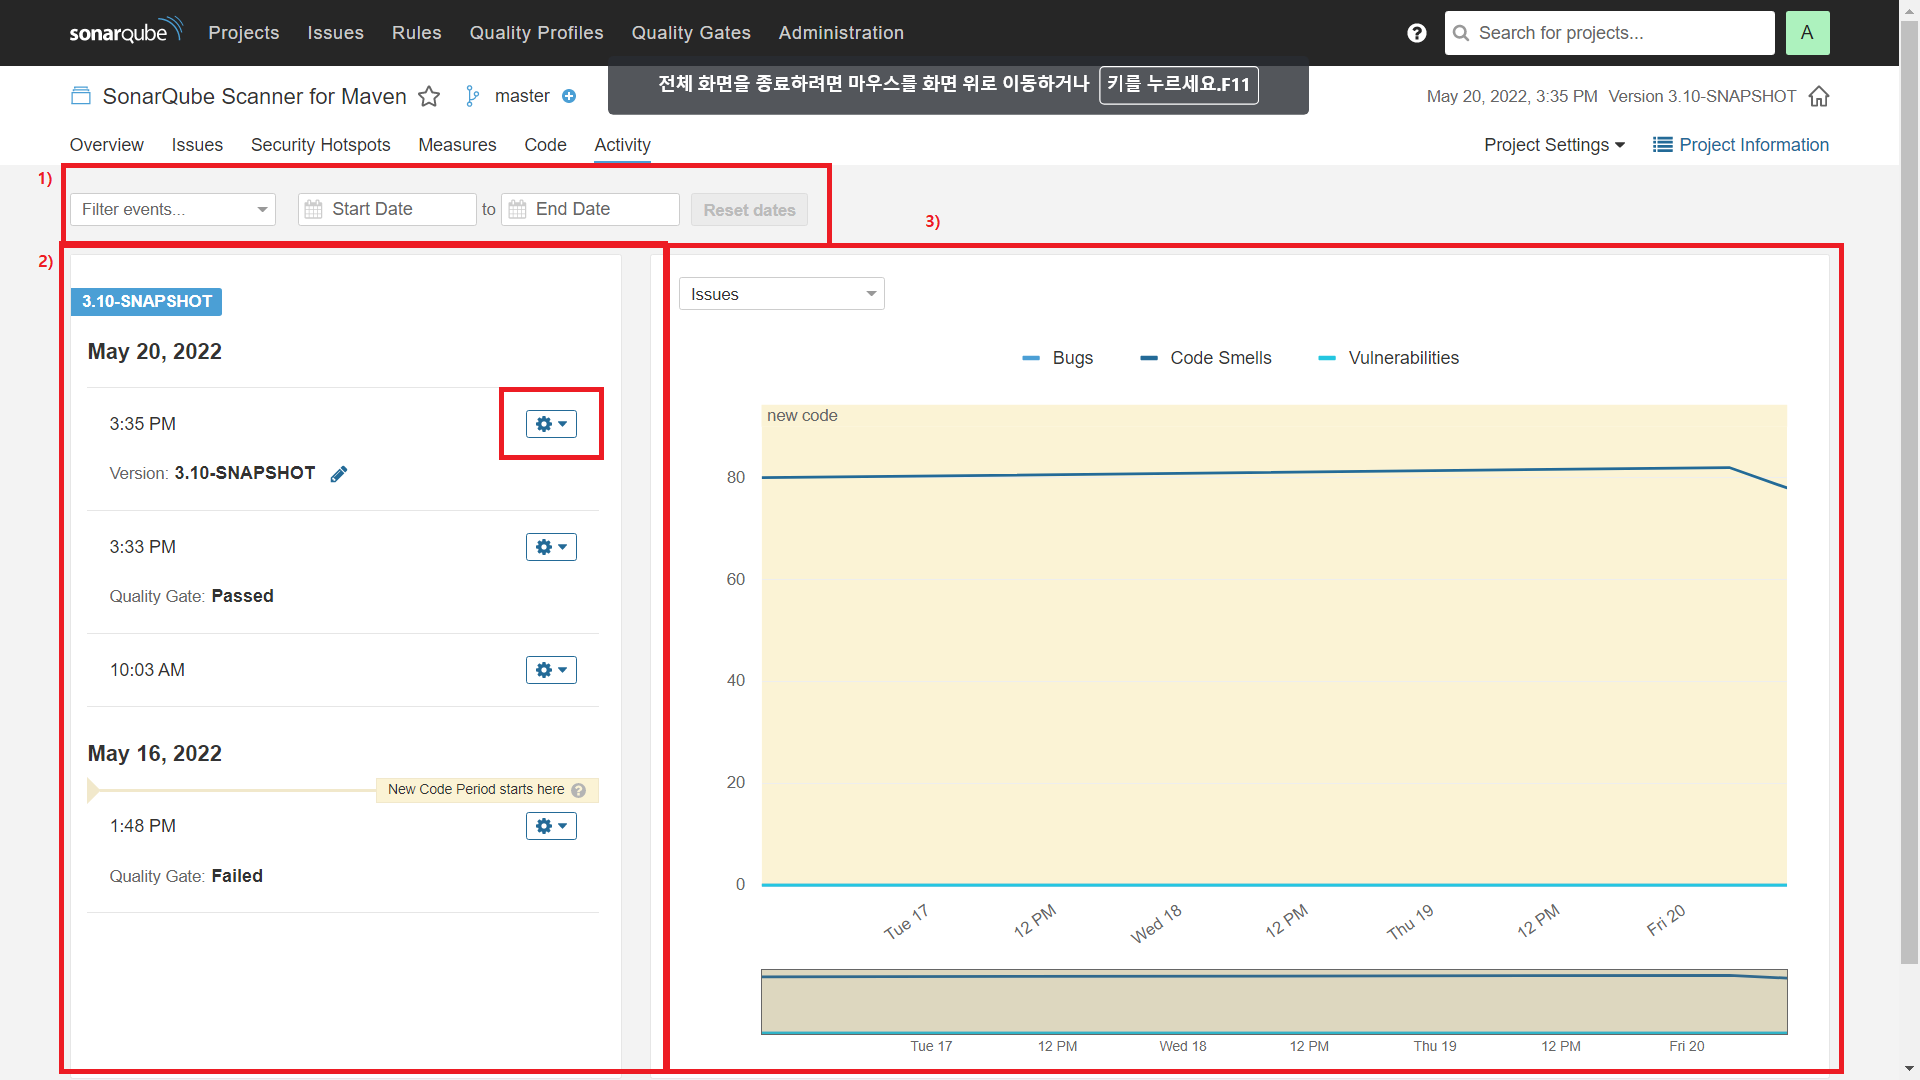This screenshot has width=1920, height=1080.
Task: Click the May 20, 2022 date heading
Action: [154, 352]
